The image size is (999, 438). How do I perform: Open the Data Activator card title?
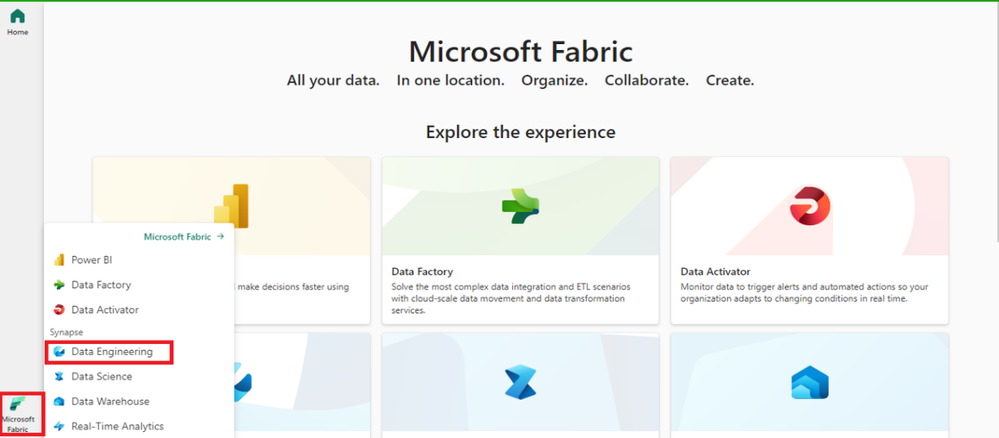[x=715, y=272]
